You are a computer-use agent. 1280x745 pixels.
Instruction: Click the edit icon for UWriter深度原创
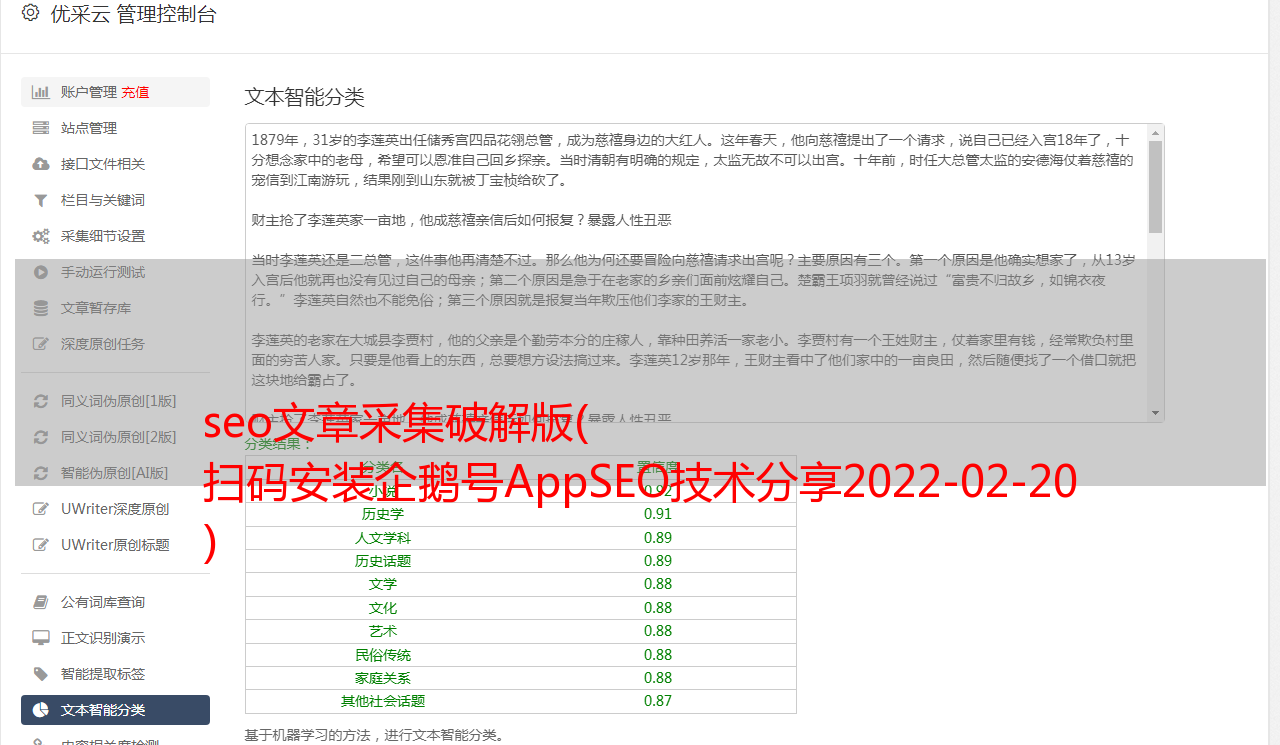41,509
